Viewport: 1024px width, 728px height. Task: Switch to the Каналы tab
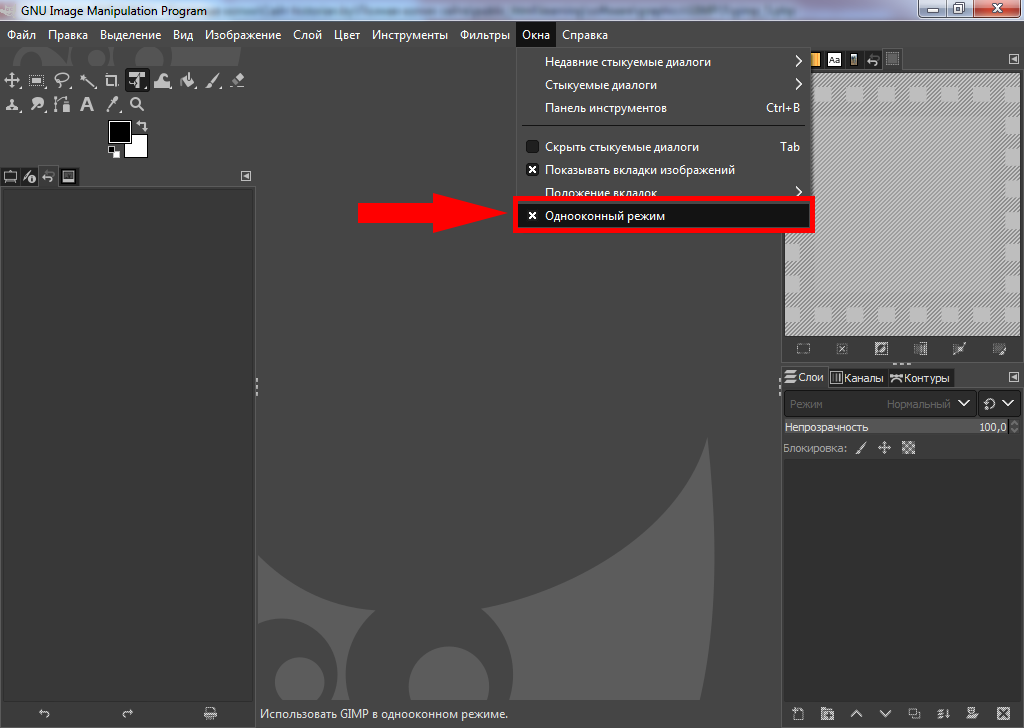point(857,378)
